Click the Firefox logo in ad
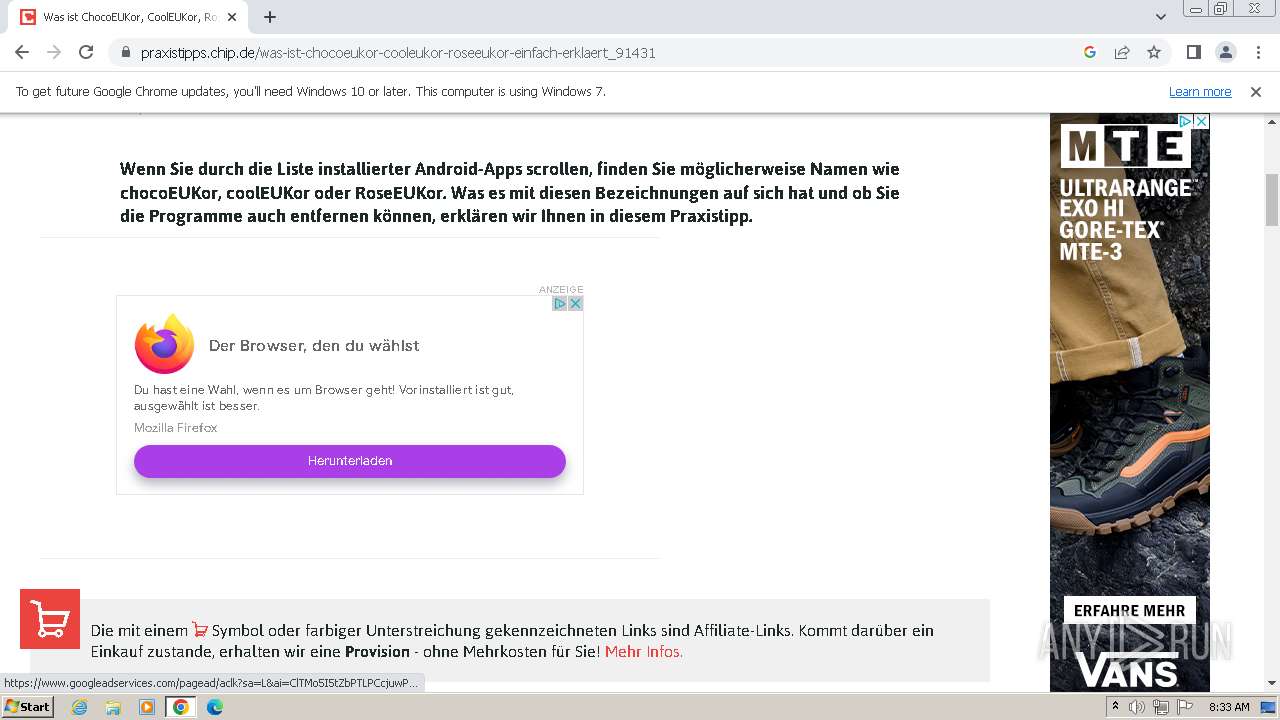The width and height of the screenshot is (1280, 720). click(164, 344)
